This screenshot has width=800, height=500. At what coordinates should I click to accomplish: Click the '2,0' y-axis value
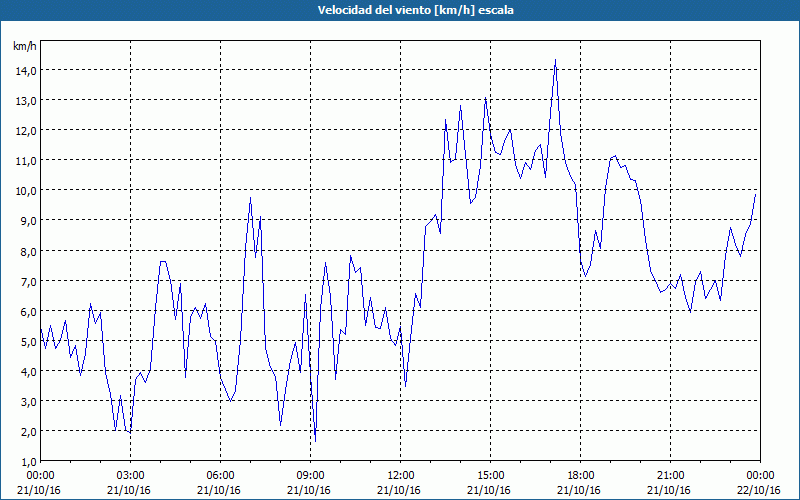click(28, 432)
